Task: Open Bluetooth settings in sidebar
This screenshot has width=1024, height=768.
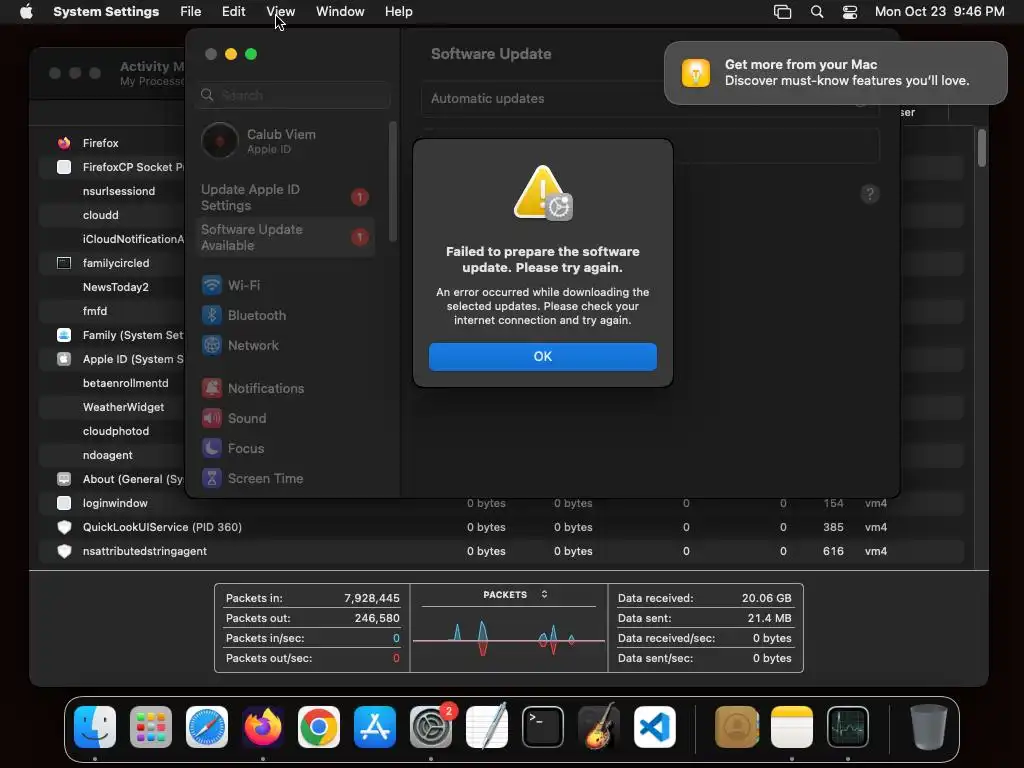Action: pyautogui.click(x=244, y=315)
